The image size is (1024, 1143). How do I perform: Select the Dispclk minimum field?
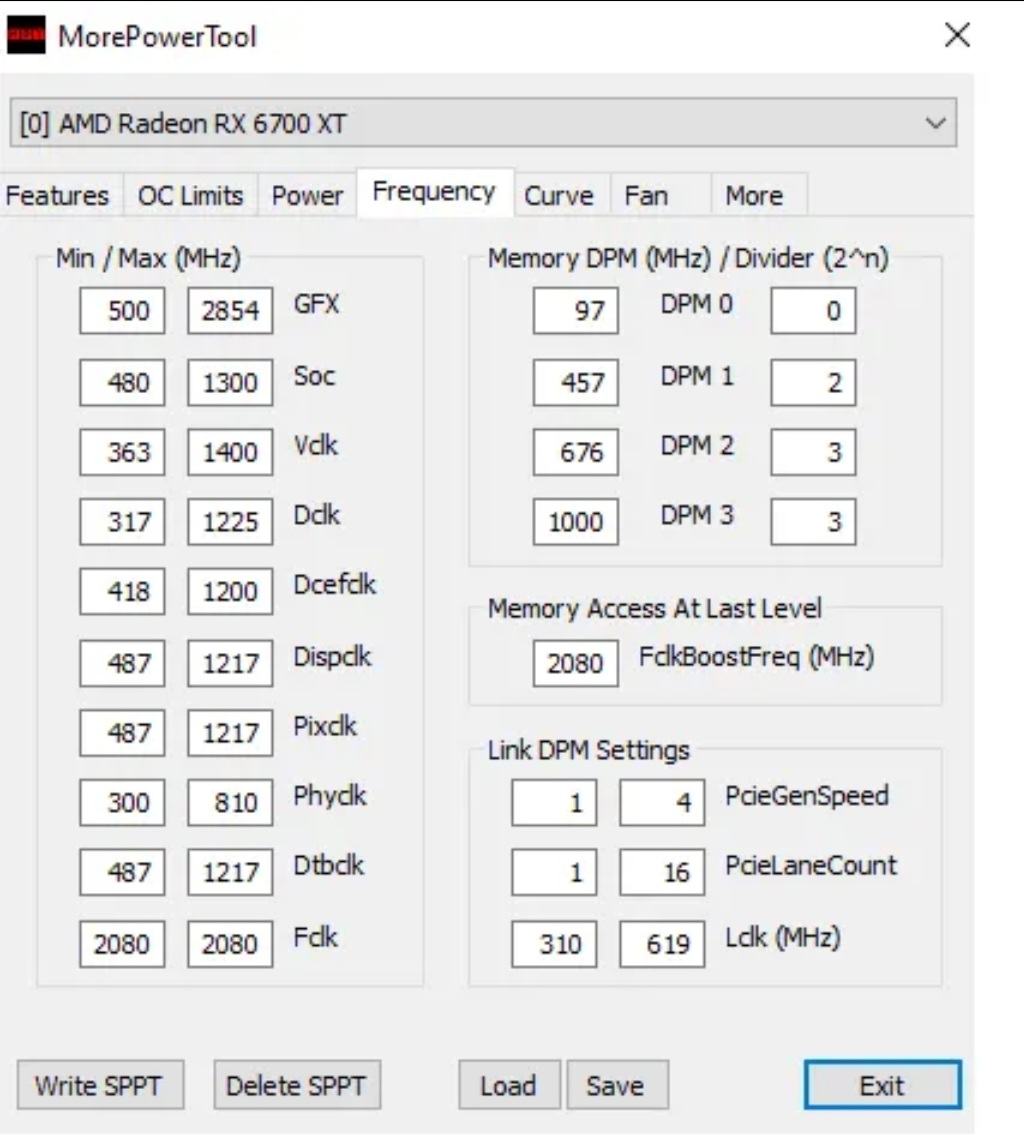tap(122, 663)
